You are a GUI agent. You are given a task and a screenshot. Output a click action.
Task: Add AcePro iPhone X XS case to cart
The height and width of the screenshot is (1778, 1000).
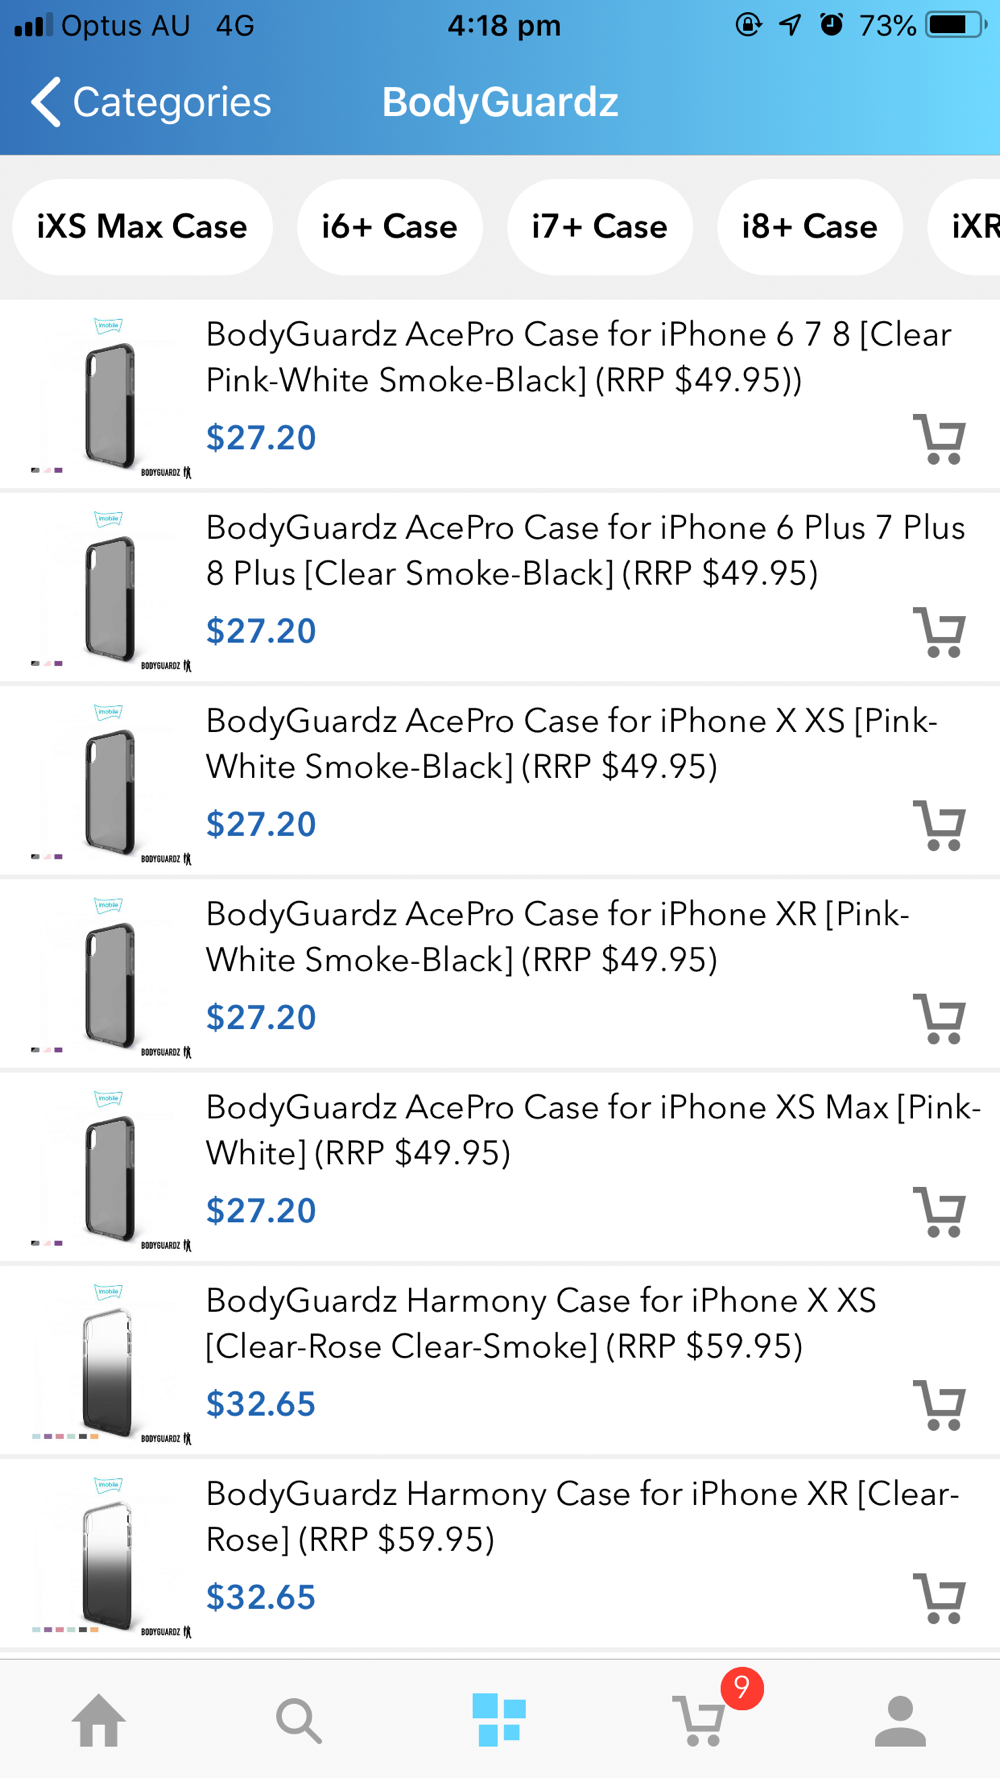coord(939,825)
